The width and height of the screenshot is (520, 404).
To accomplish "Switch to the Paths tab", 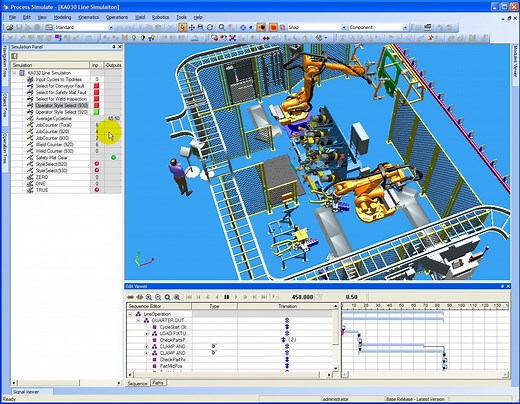I will click(x=158, y=383).
